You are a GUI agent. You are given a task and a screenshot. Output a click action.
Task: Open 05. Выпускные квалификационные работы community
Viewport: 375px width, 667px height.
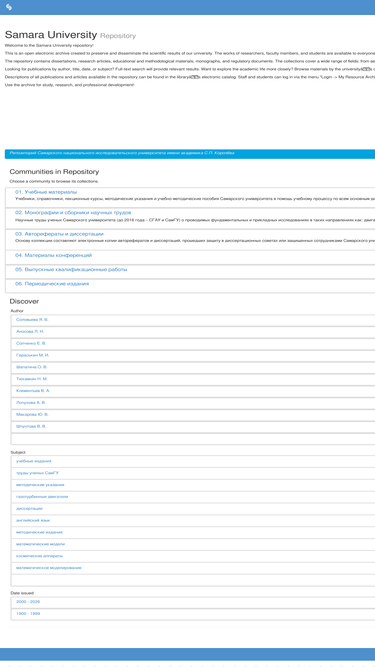[x=71, y=270]
